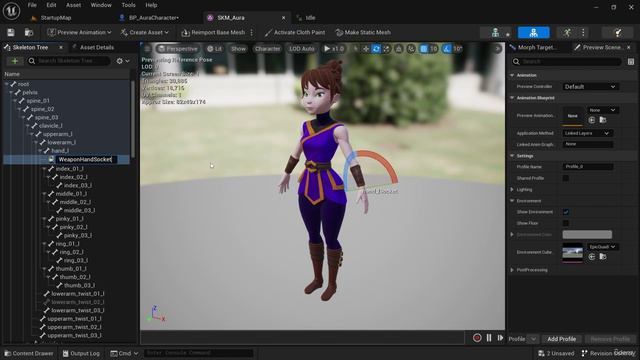Screen dimensions: 640x360
Task: Enable the Show Floor checkbox
Action: [x=566, y=223]
